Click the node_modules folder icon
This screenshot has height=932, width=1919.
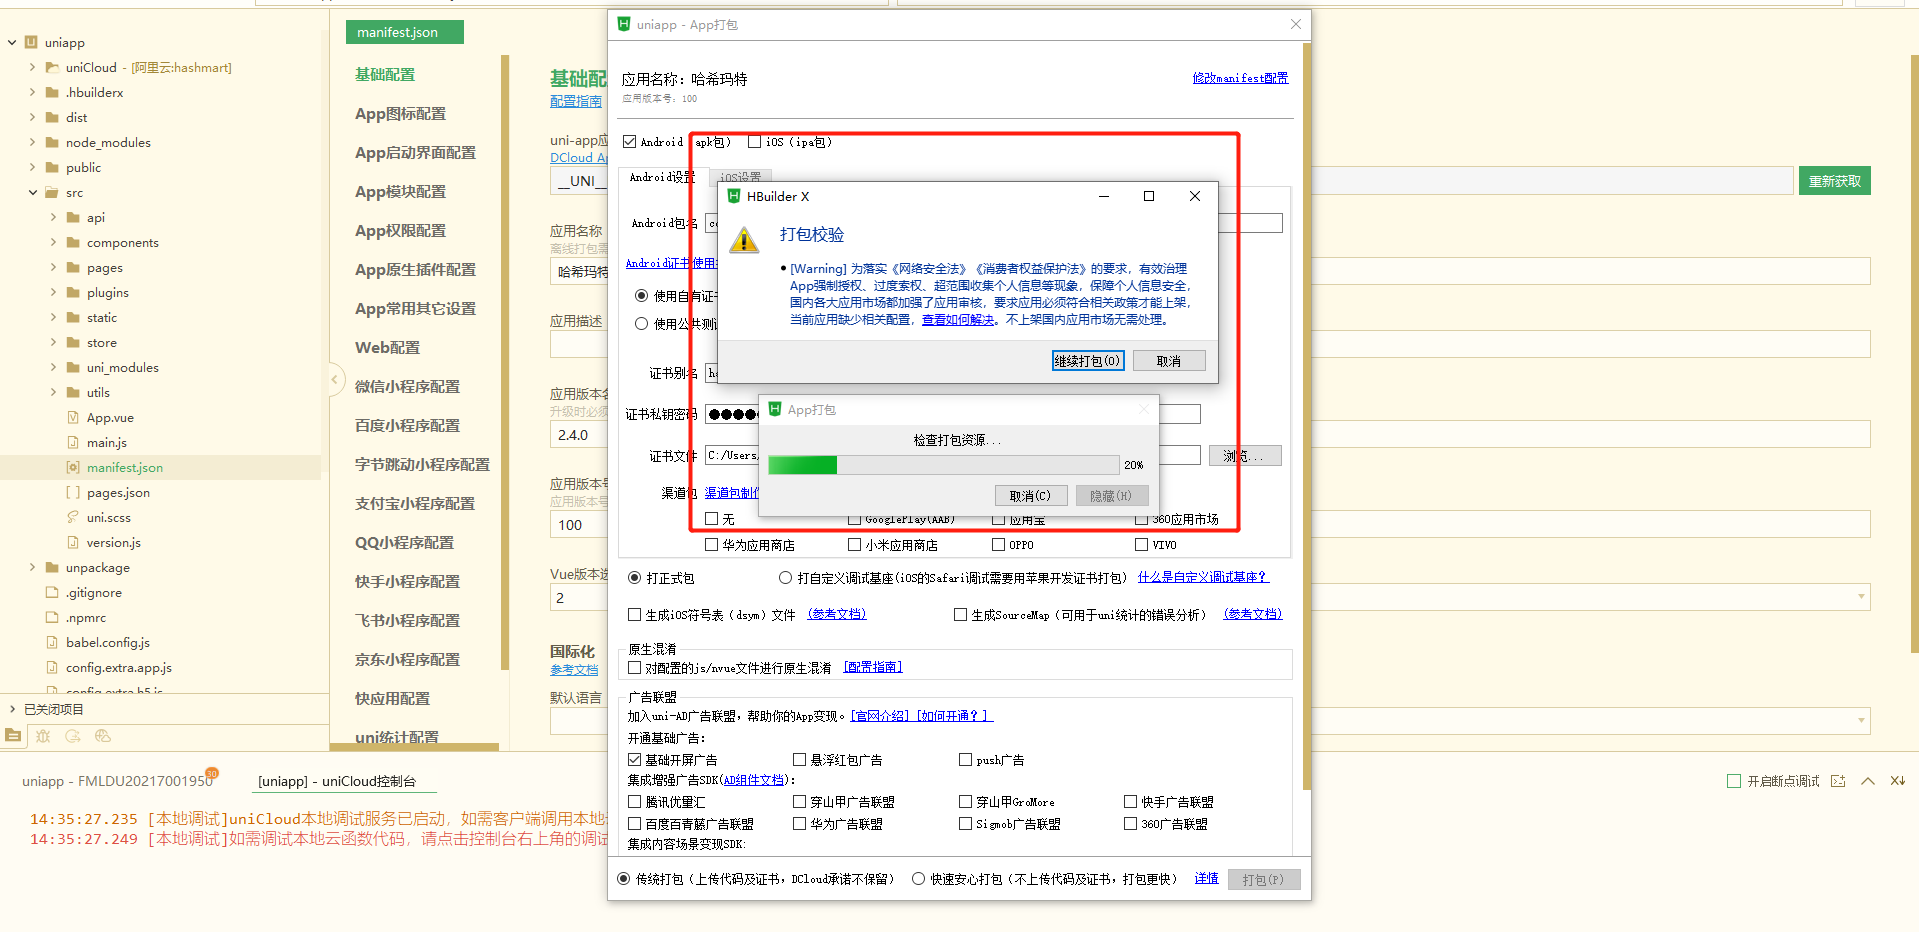click(52, 142)
